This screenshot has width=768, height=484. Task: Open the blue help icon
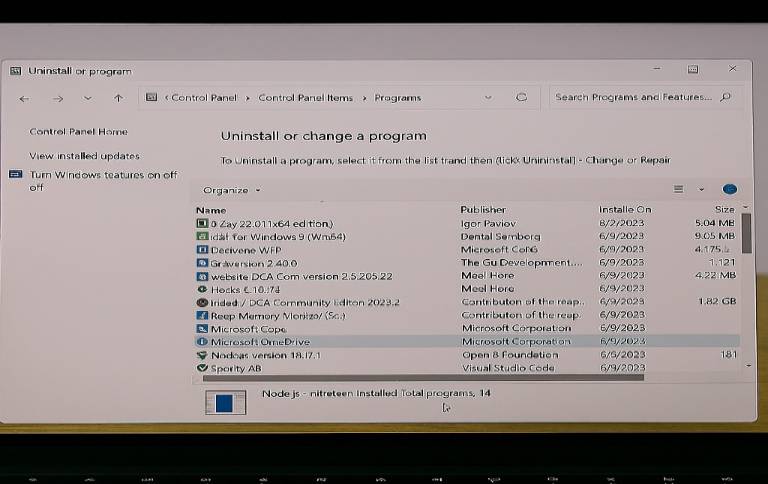(x=729, y=189)
